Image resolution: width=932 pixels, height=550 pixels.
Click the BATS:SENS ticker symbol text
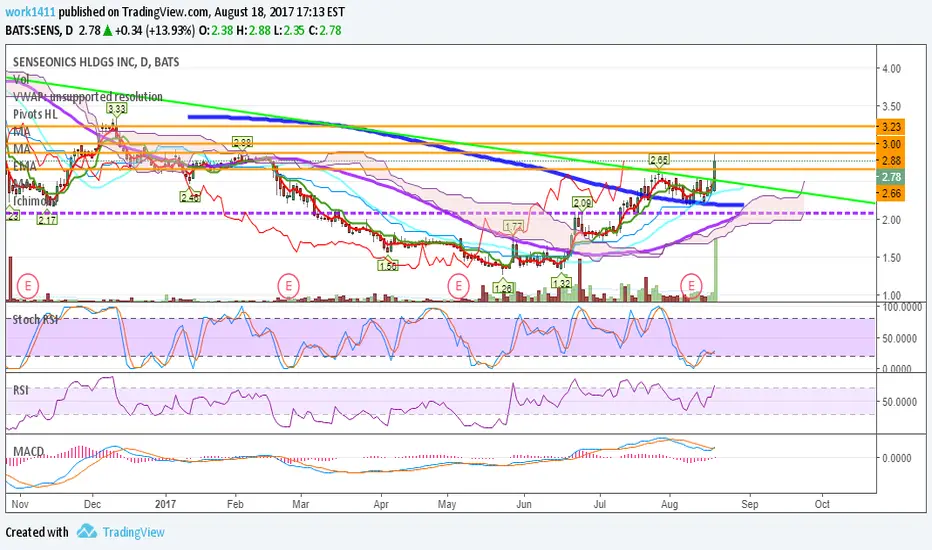(33, 30)
